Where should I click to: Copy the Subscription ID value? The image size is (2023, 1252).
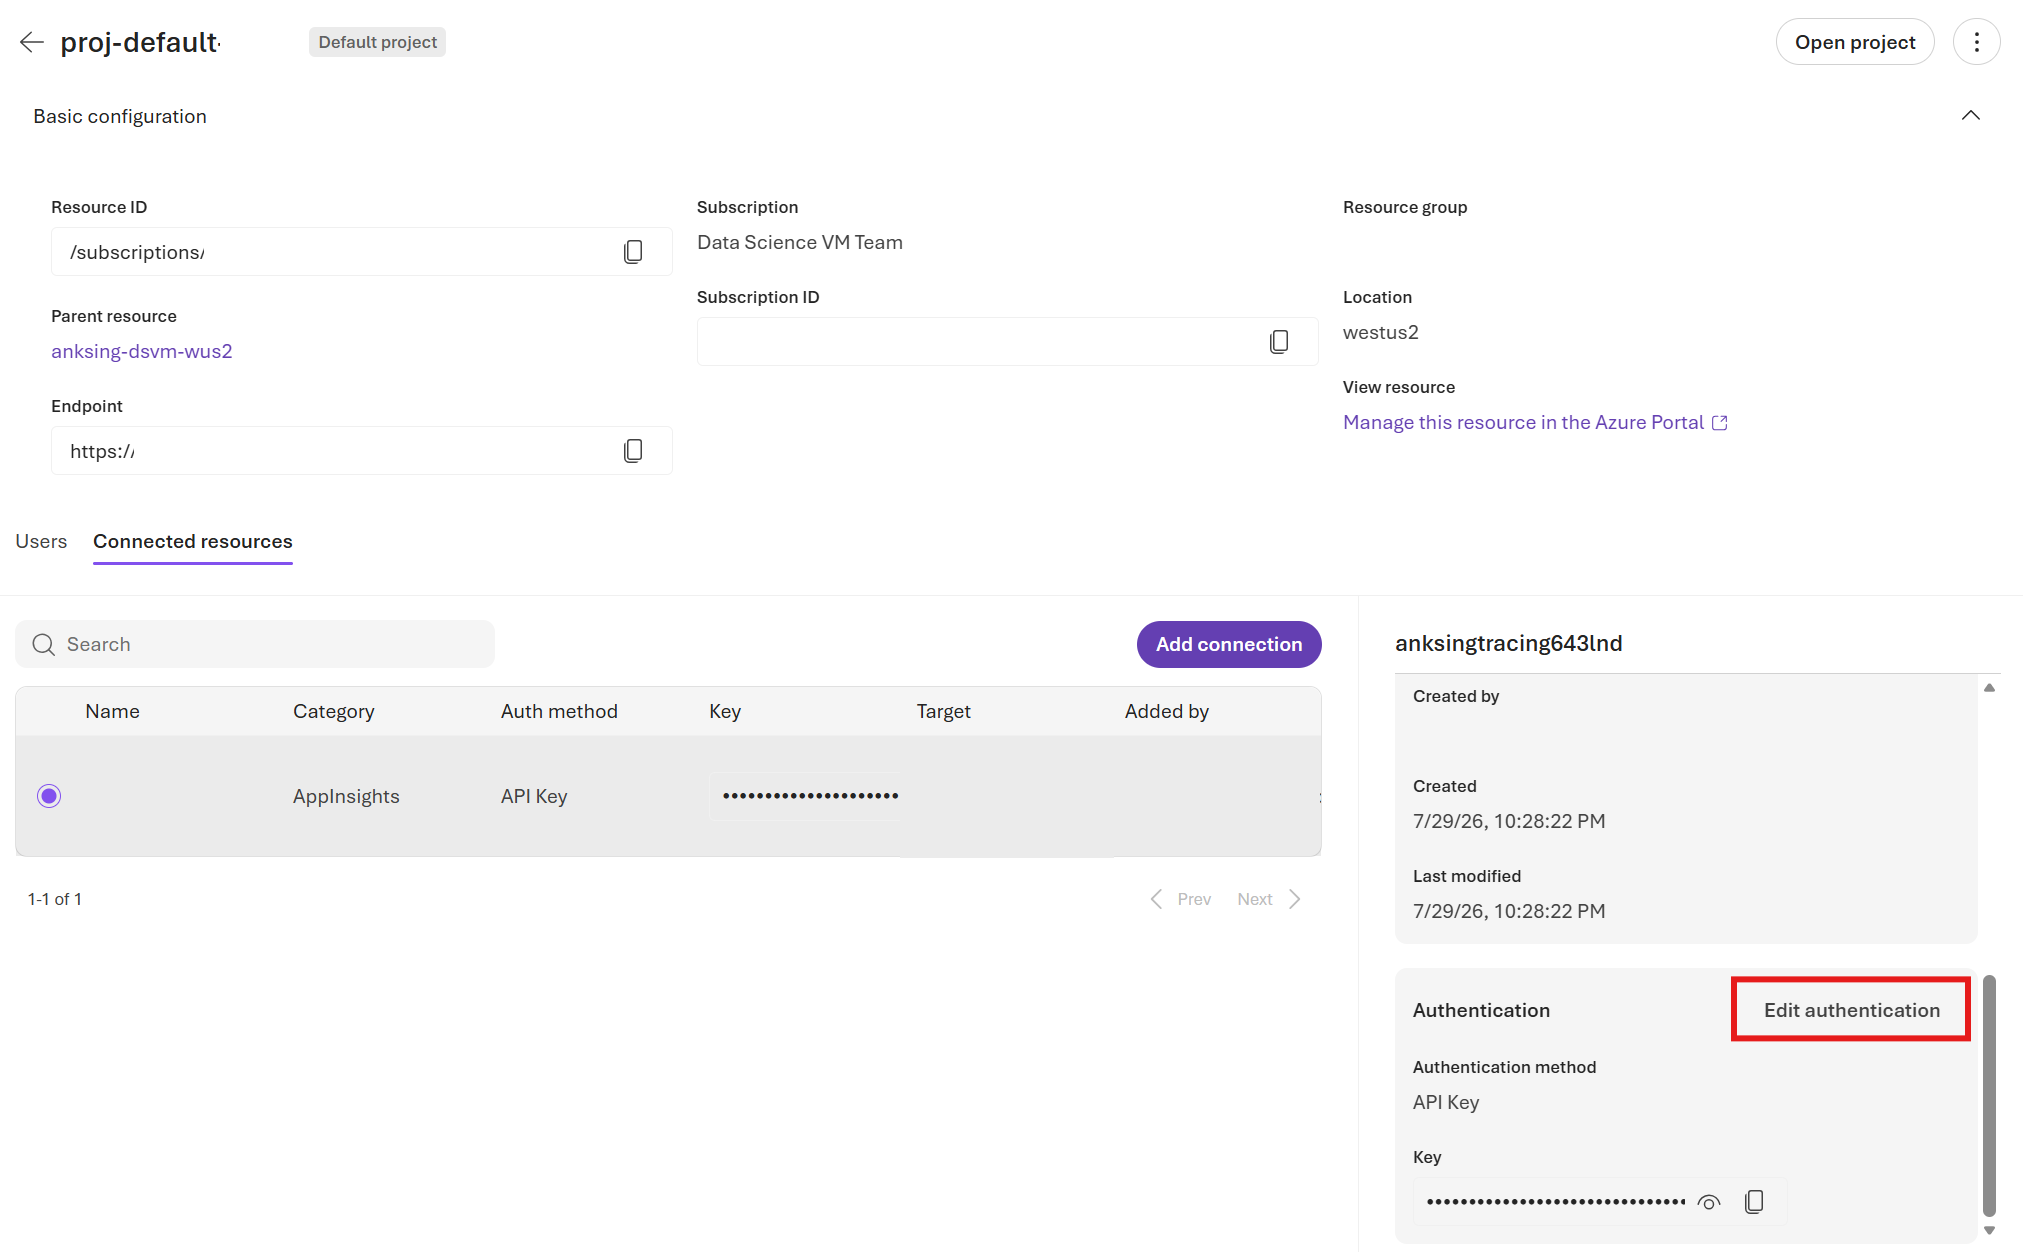(1279, 342)
